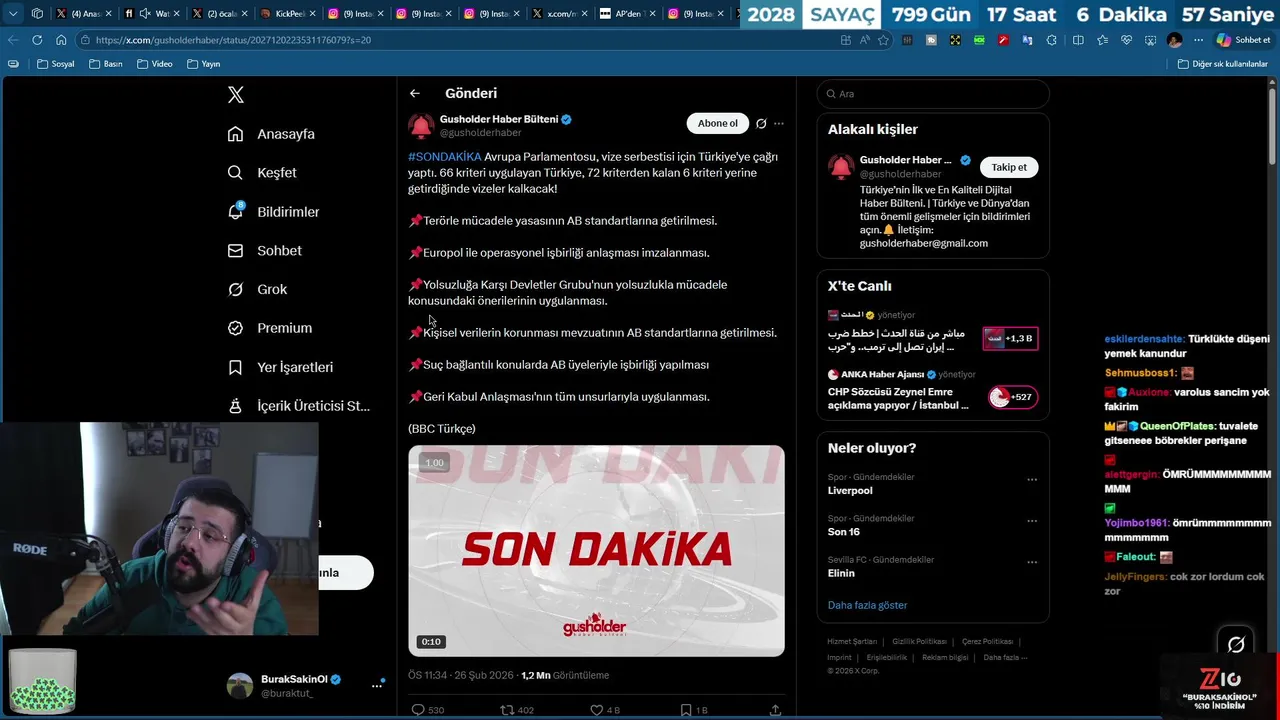1280x720 pixels.
Task: Click the Liverpool trending topic
Action: pos(850,491)
